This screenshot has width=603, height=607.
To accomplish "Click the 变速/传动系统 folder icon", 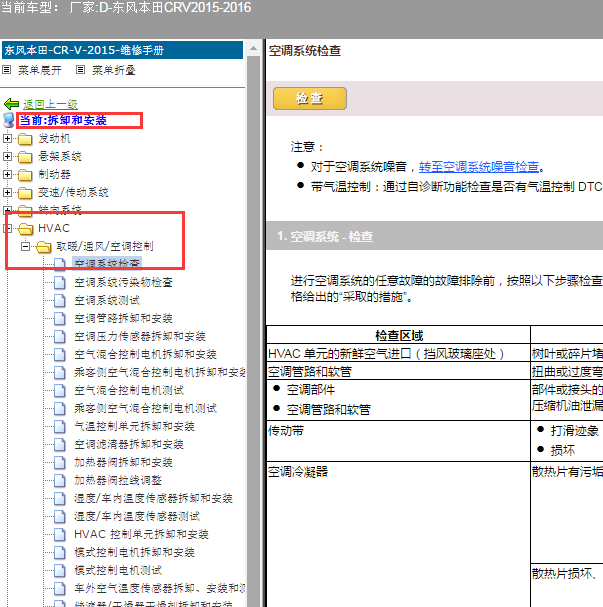I will [x=25, y=193].
